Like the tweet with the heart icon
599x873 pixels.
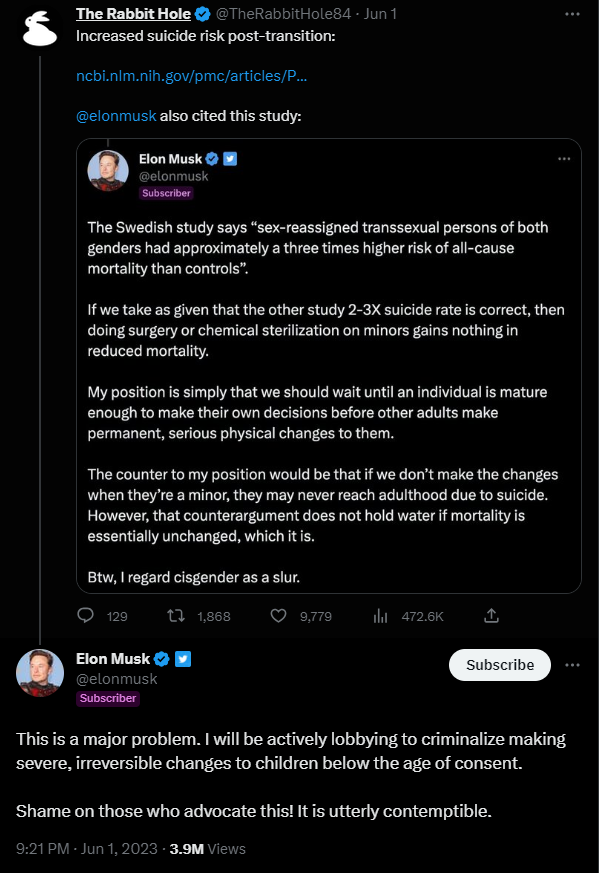(278, 616)
